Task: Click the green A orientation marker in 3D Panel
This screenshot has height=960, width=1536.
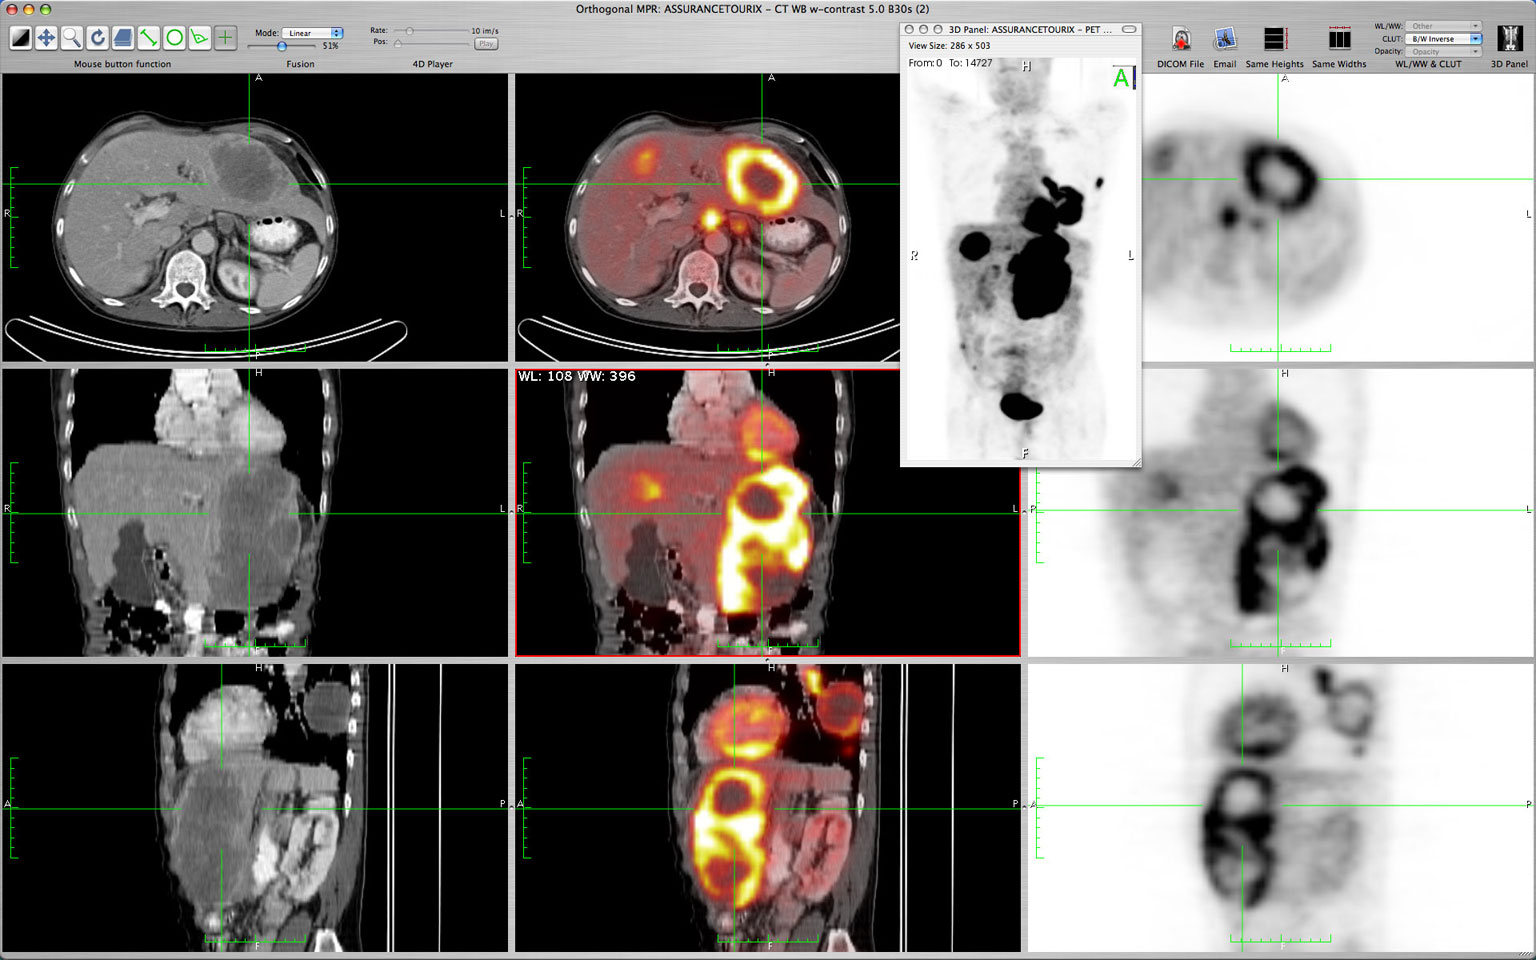Action: click(x=1121, y=78)
